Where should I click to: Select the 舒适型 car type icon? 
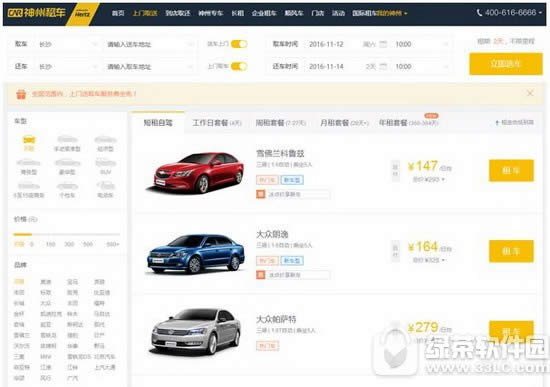coord(29,163)
